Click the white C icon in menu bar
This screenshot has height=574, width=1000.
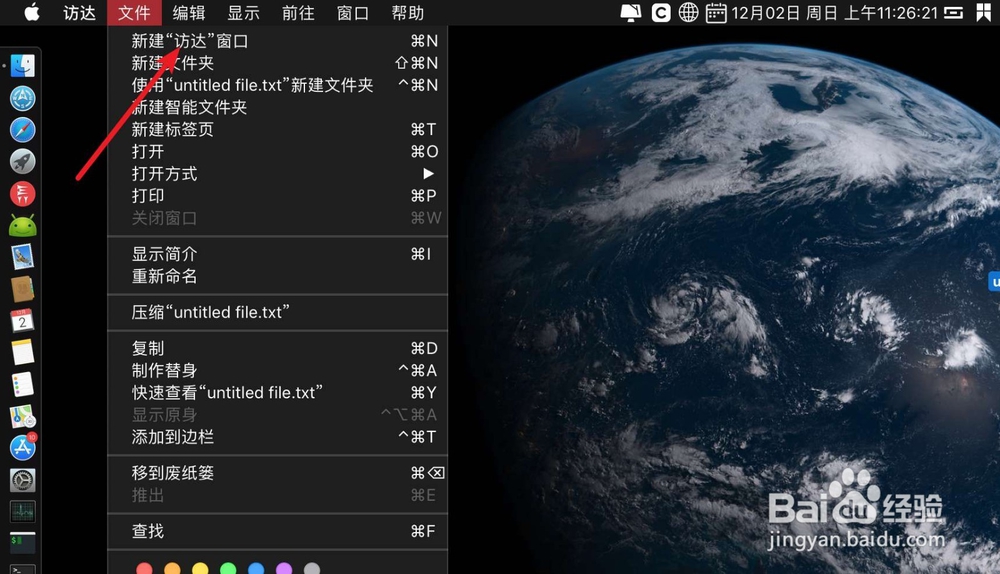(x=661, y=13)
